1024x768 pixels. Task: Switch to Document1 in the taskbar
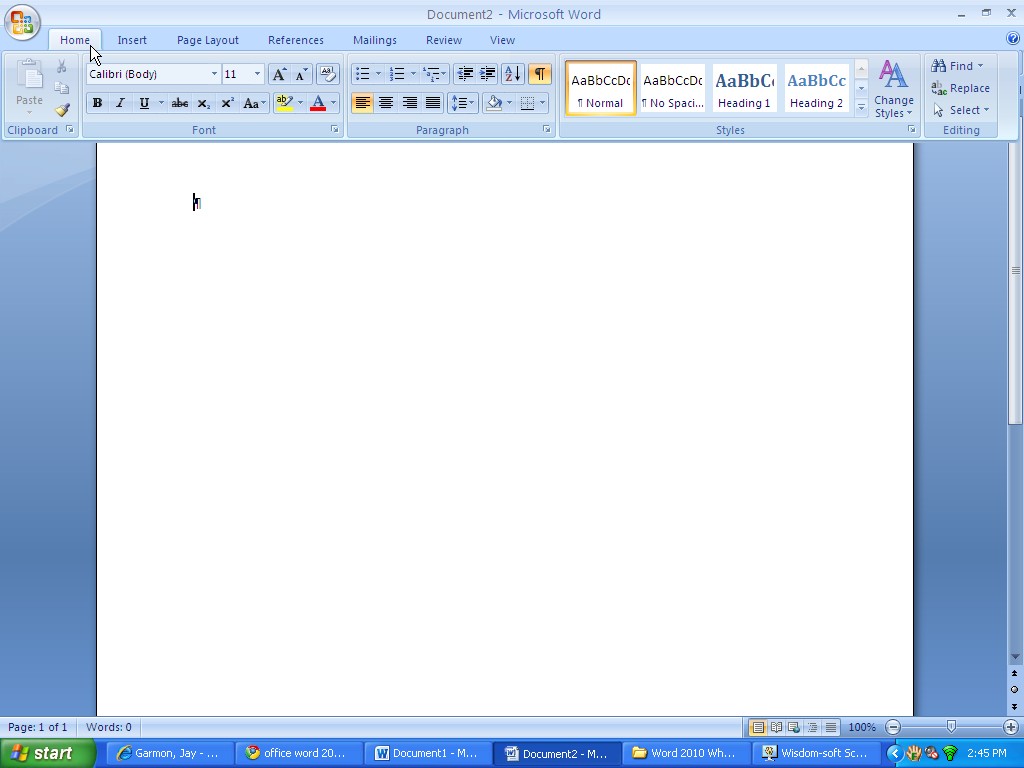(427, 753)
